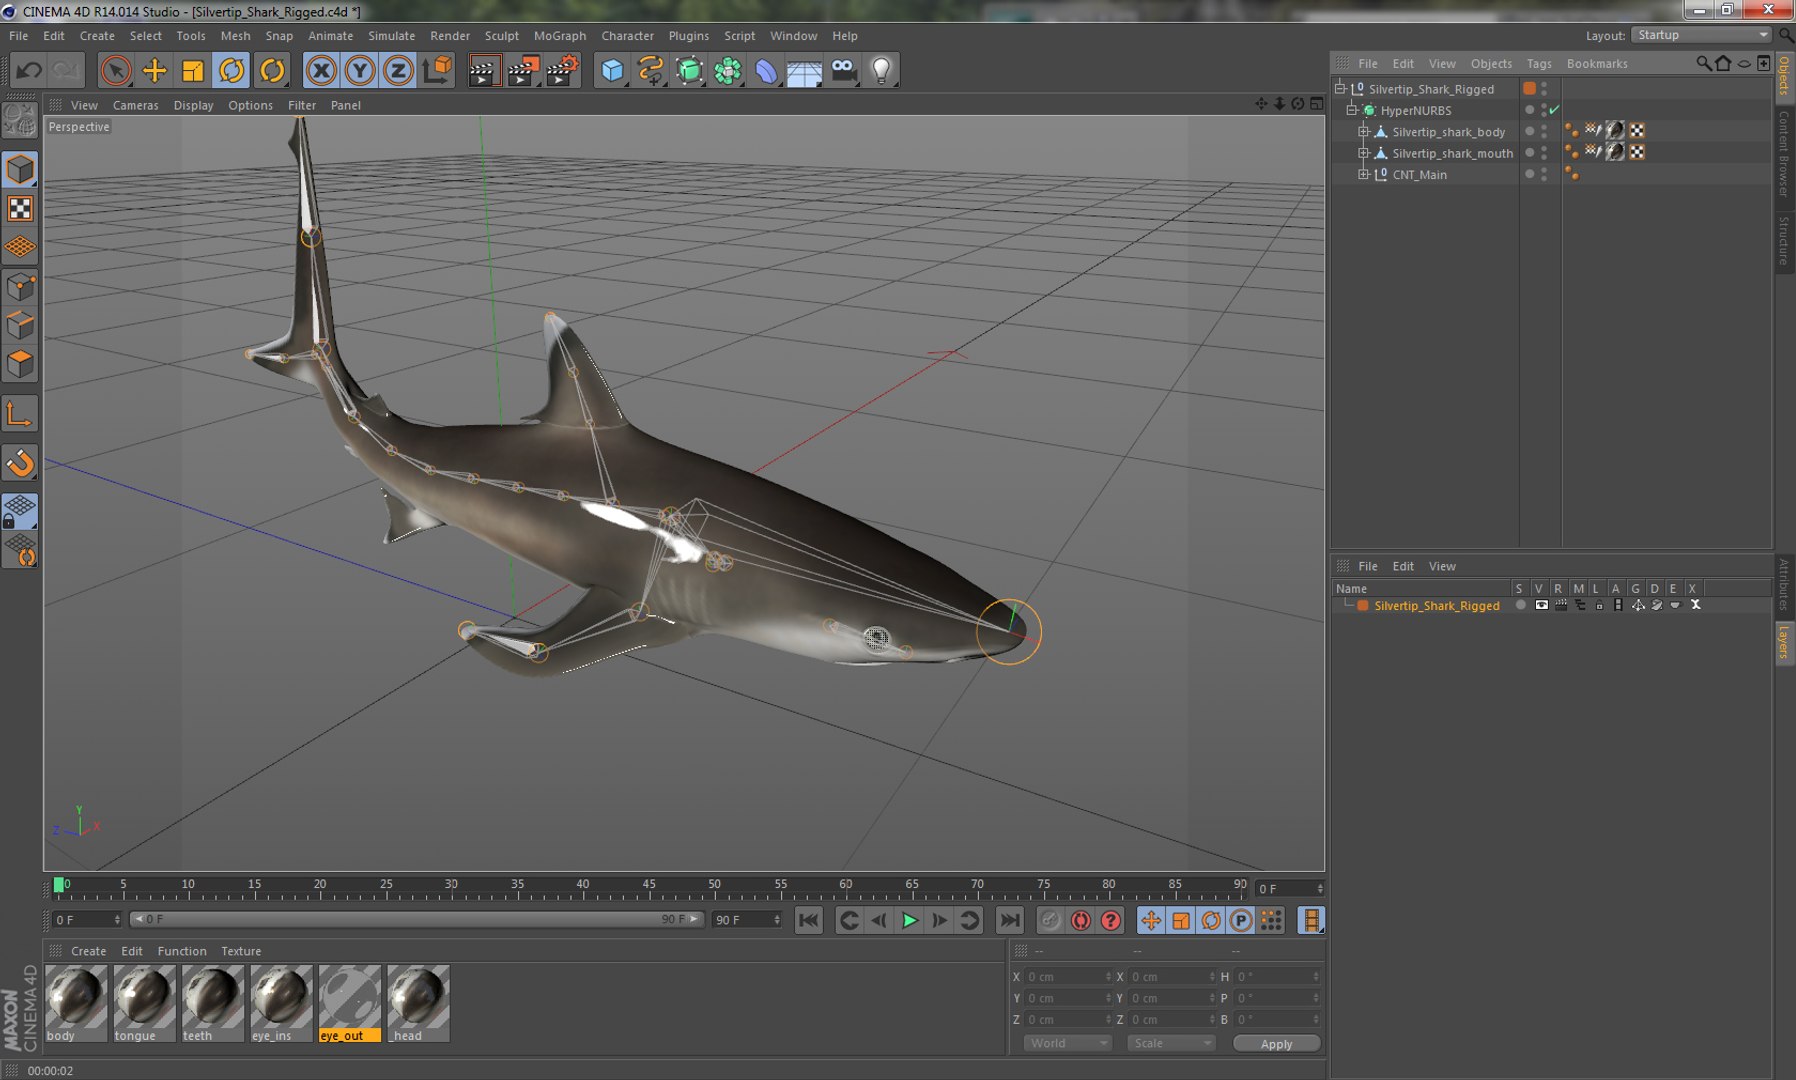Open material manager Texture menu
Screen dimensions: 1796x1080
241,951
